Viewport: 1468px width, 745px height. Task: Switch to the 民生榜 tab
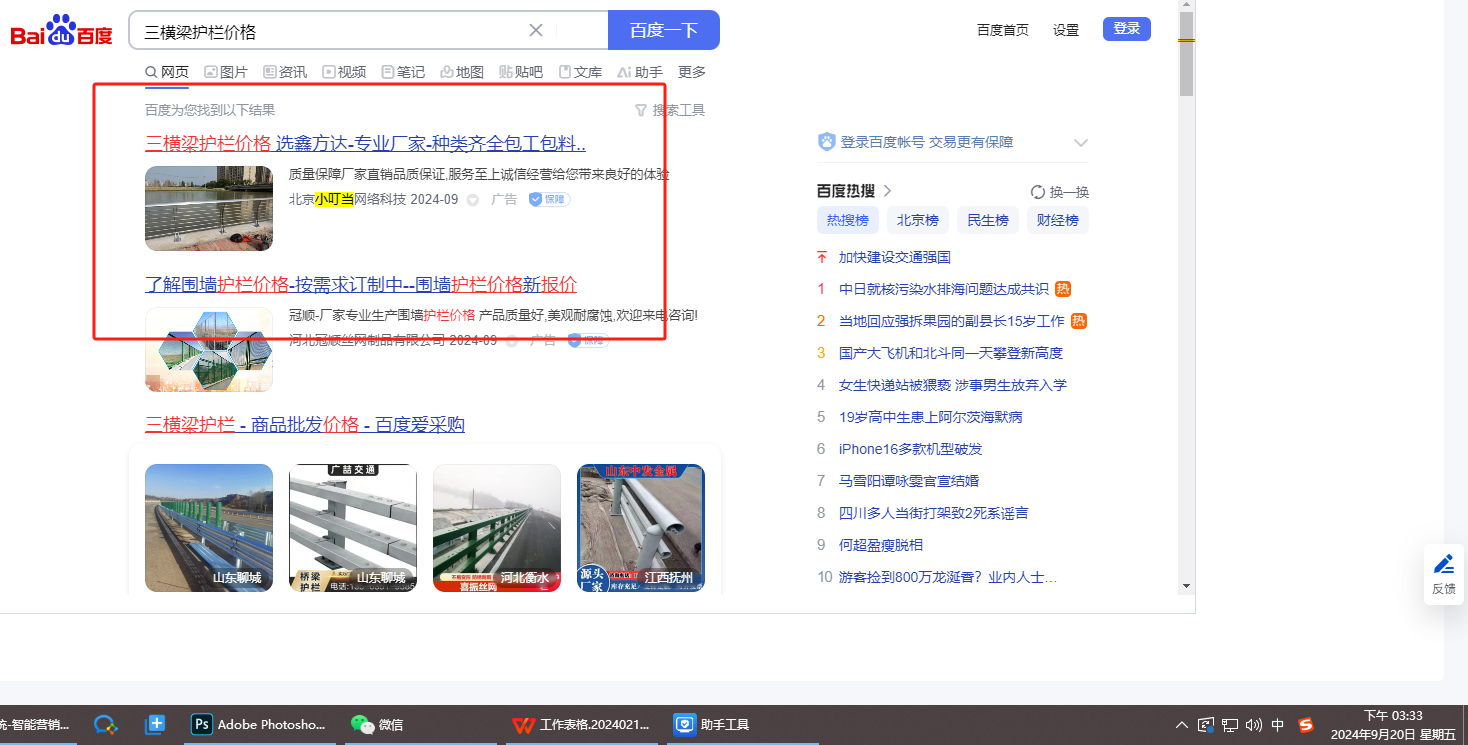coord(988,220)
